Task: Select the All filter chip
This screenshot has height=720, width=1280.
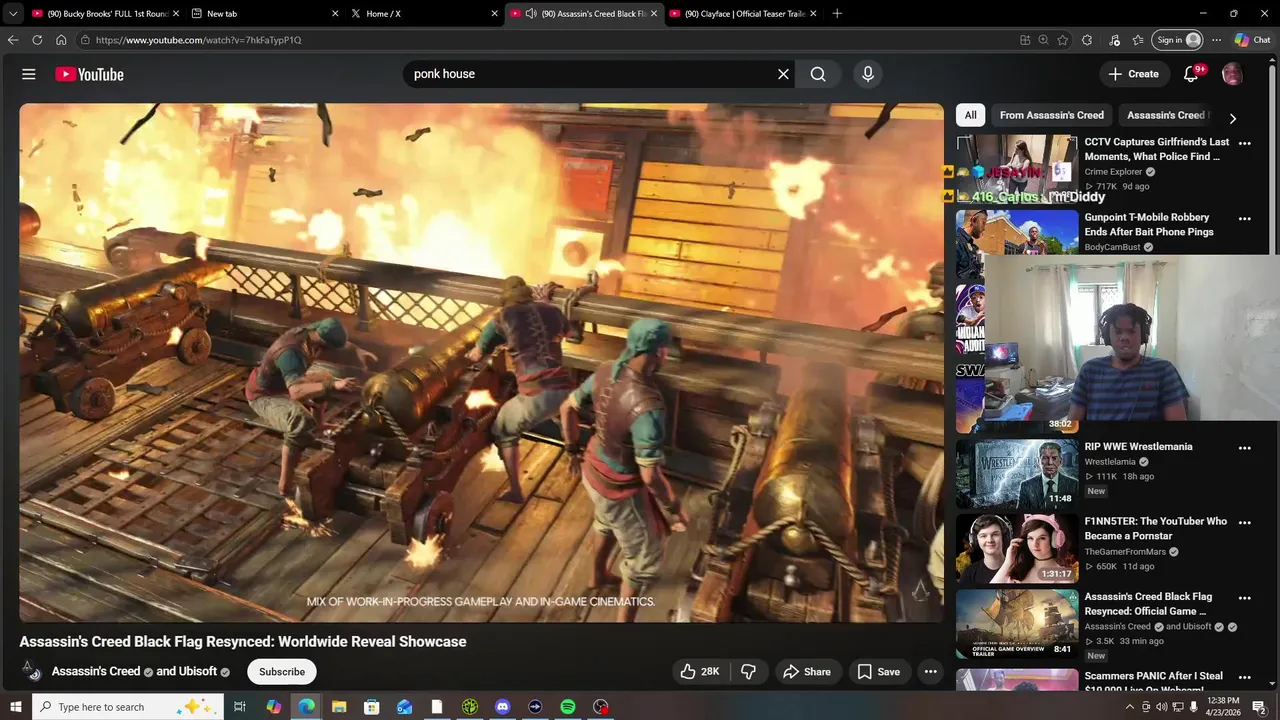Action: [970, 115]
